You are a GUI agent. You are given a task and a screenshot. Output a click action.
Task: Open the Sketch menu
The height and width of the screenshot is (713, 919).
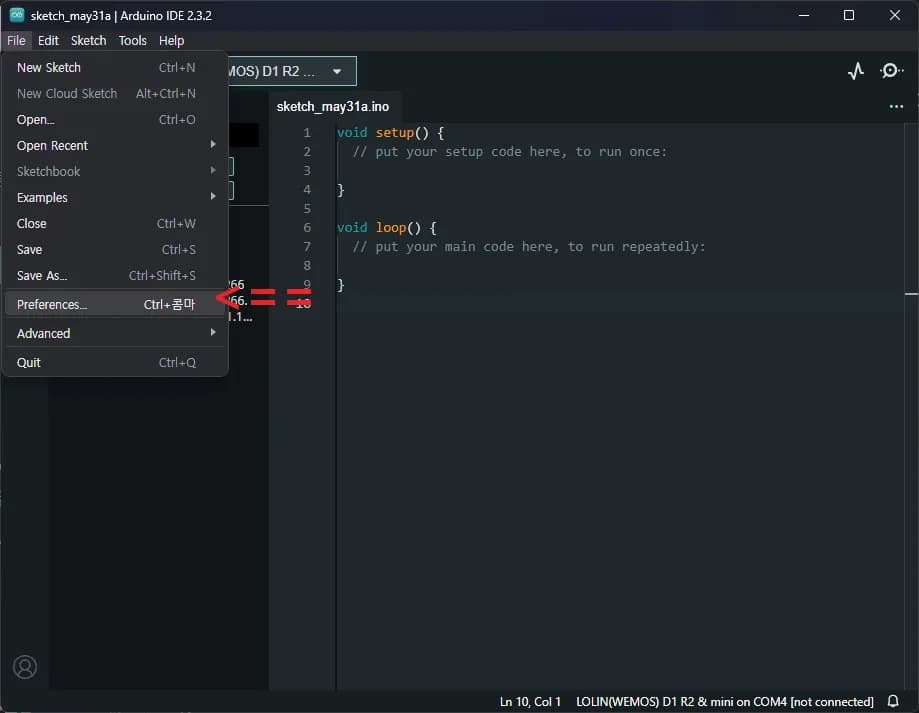(x=88, y=40)
